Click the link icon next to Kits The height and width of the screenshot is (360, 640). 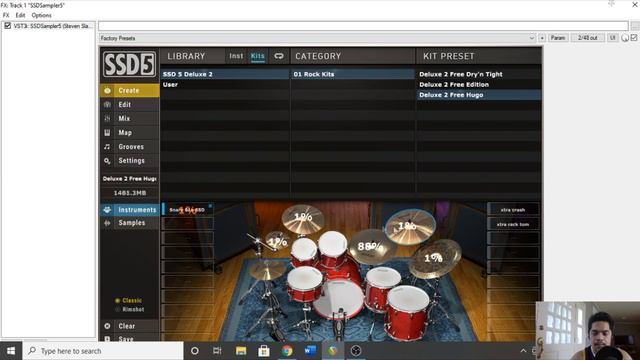[279, 56]
